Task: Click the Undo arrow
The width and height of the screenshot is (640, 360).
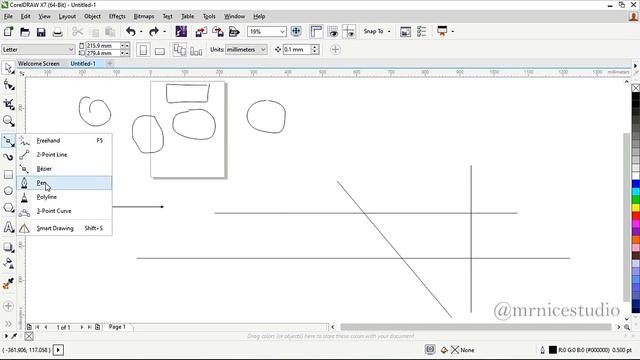Action: (131, 31)
